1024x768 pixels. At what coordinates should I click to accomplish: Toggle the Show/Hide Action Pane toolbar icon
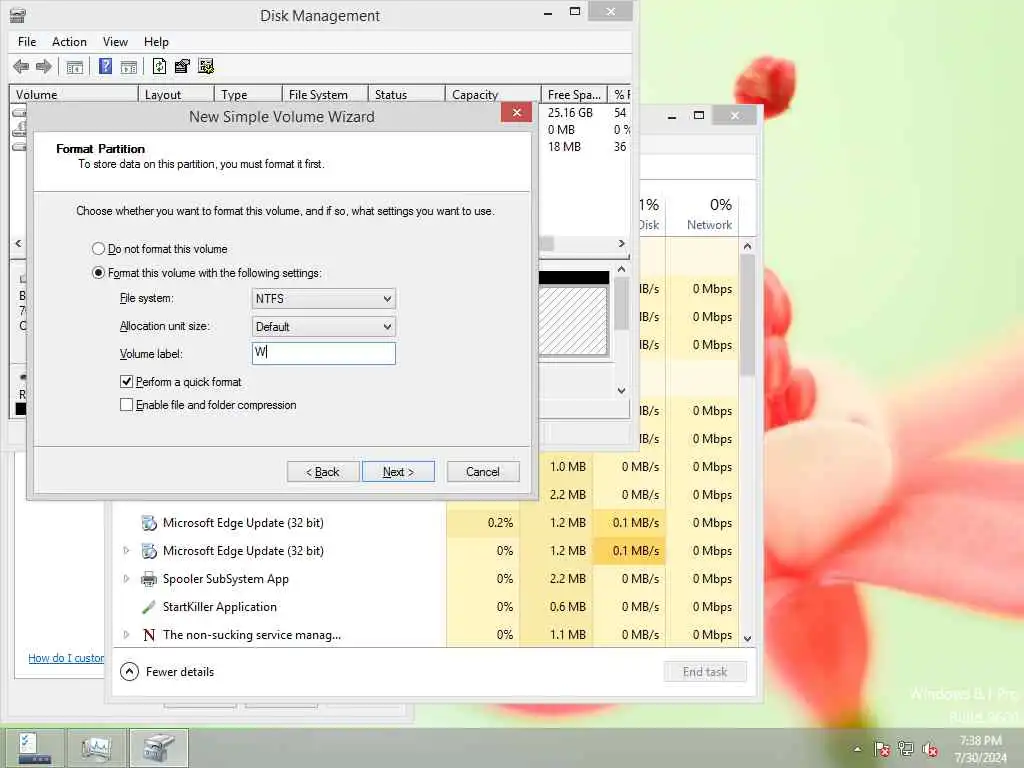[x=129, y=67]
